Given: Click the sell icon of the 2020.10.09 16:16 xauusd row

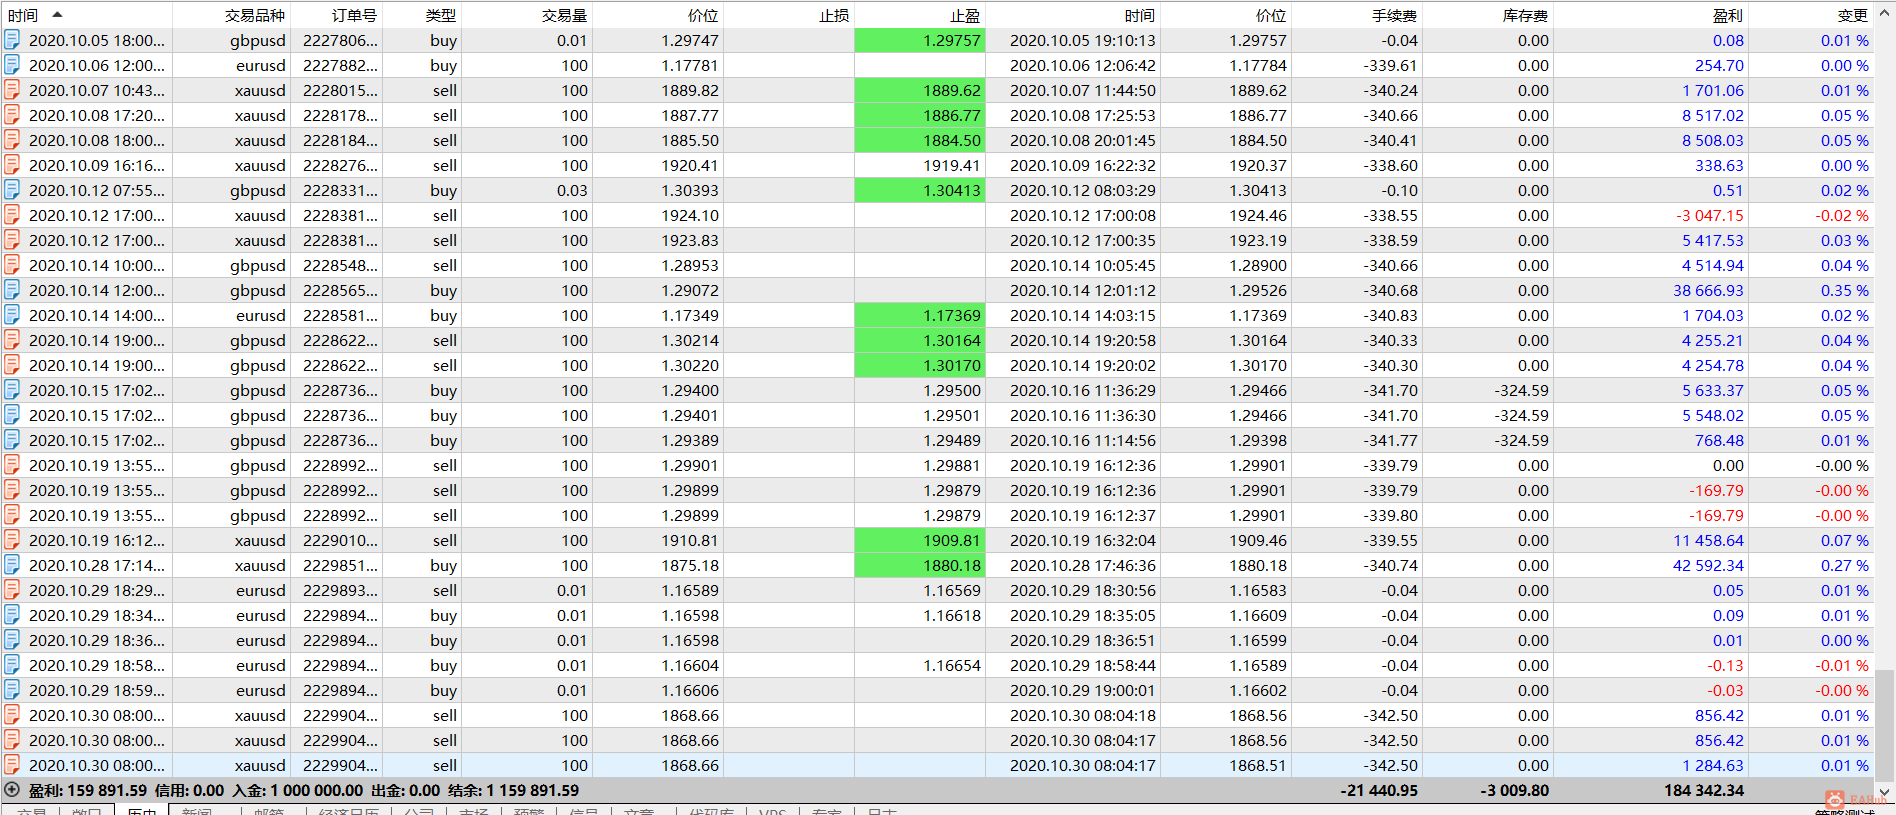Looking at the screenshot, I should tap(12, 165).
